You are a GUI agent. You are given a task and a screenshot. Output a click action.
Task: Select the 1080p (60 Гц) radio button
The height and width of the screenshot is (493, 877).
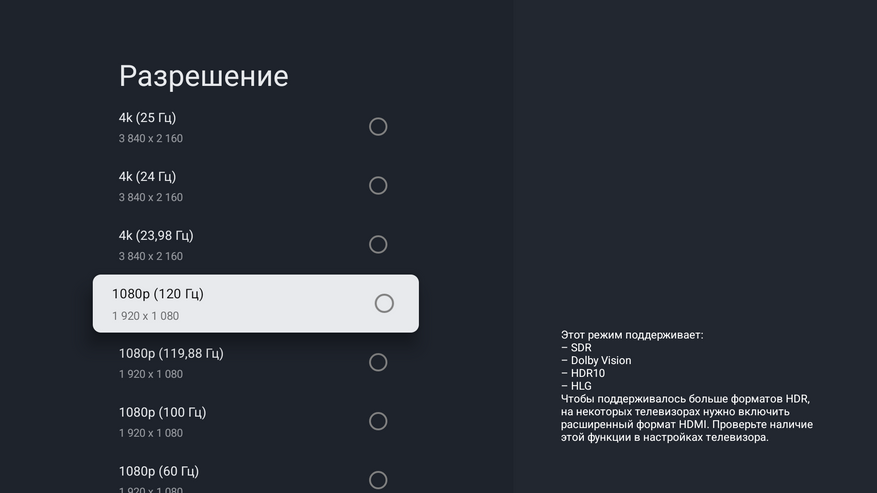(378, 480)
